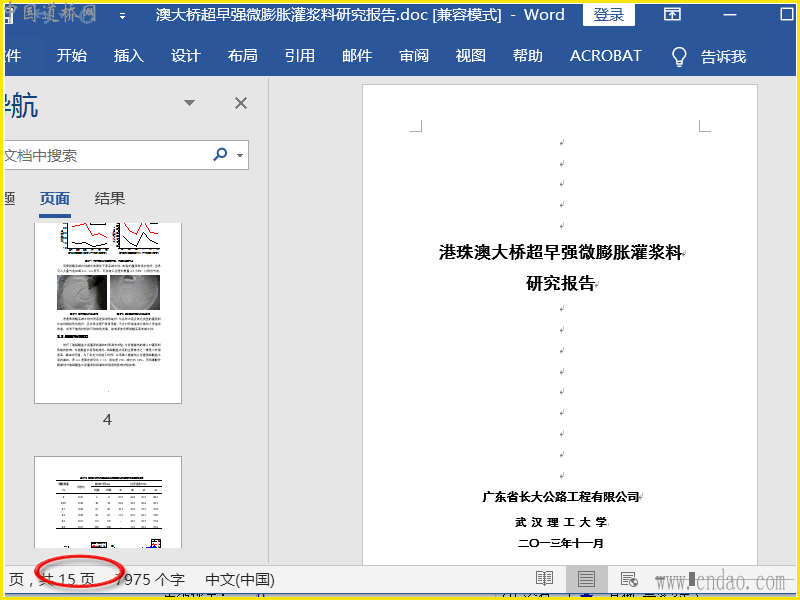The height and width of the screenshot is (600, 800).
Task: Click the date line 二〇一三年十一月
Action: (561, 543)
